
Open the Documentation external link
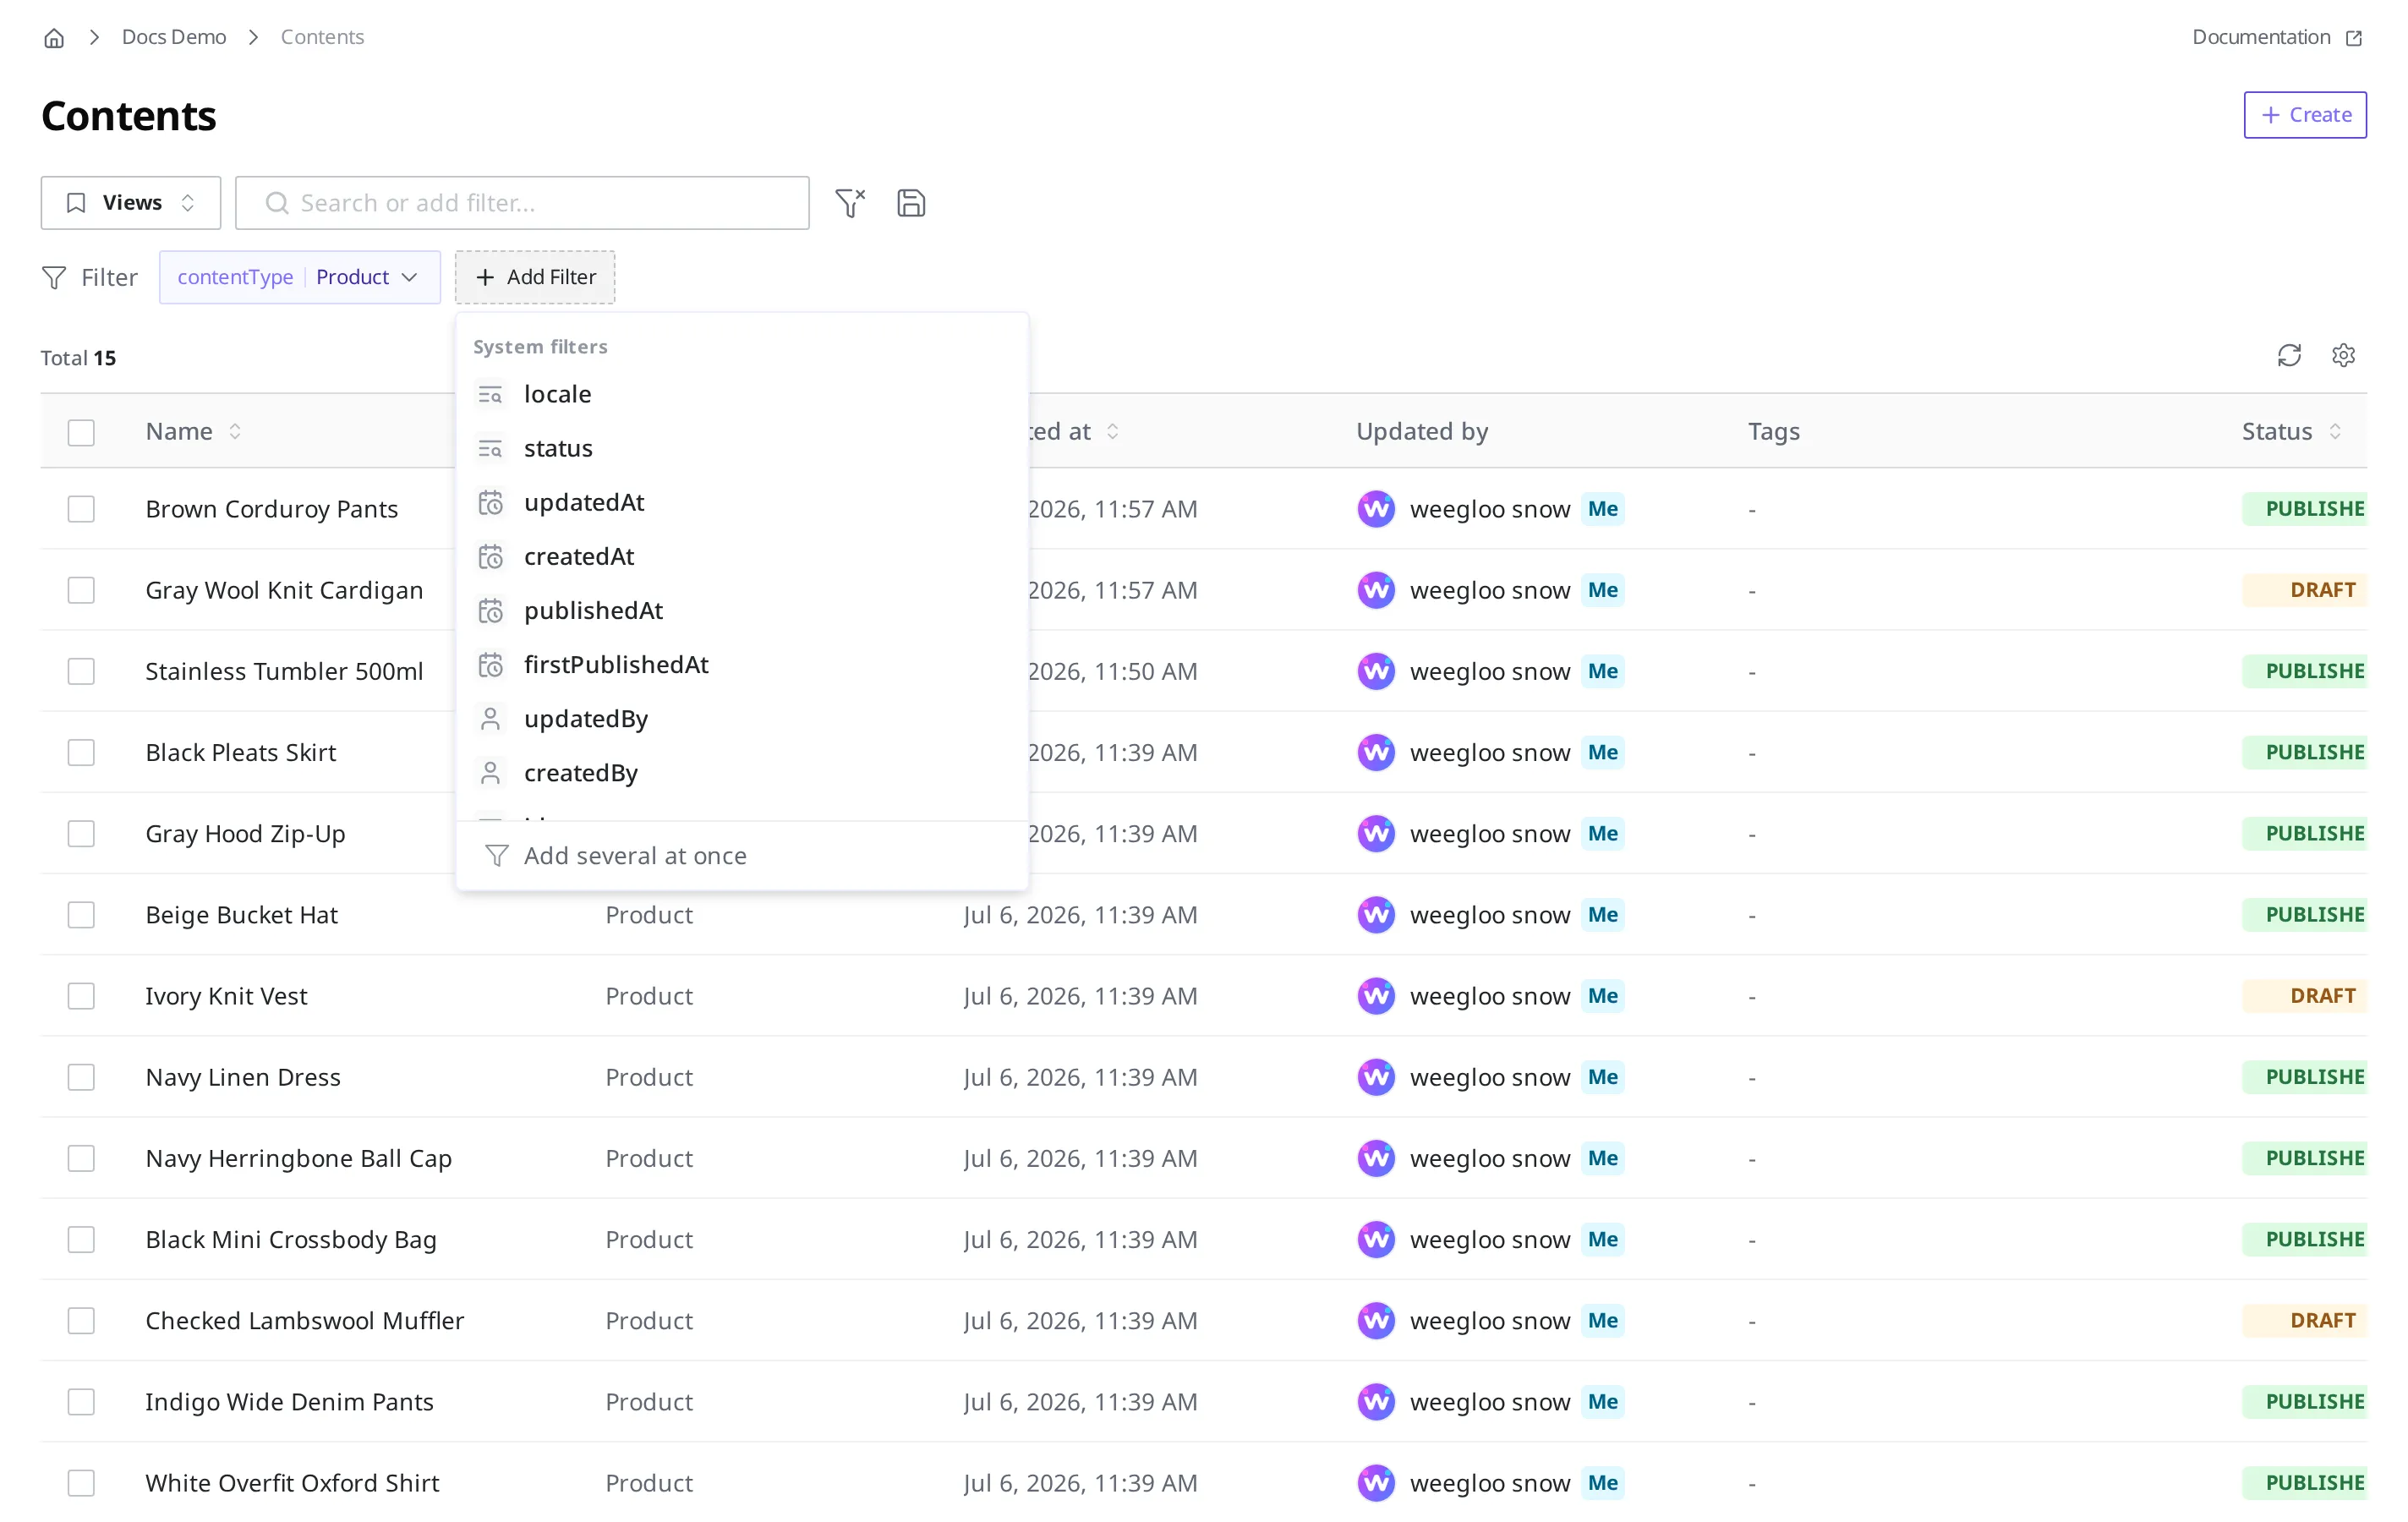[2277, 37]
